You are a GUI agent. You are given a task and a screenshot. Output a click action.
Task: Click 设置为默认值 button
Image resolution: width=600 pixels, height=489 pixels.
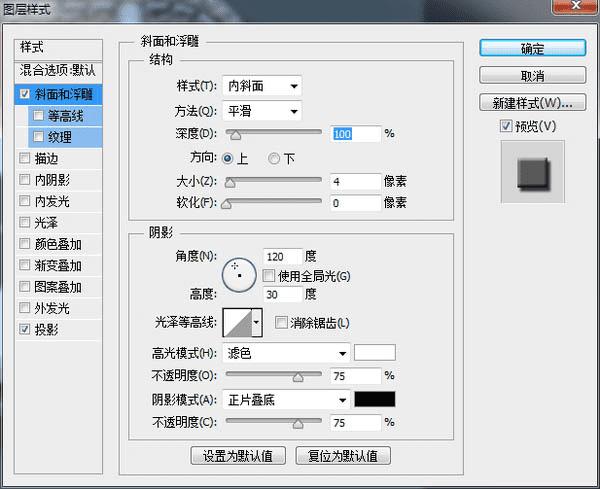click(238, 456)
